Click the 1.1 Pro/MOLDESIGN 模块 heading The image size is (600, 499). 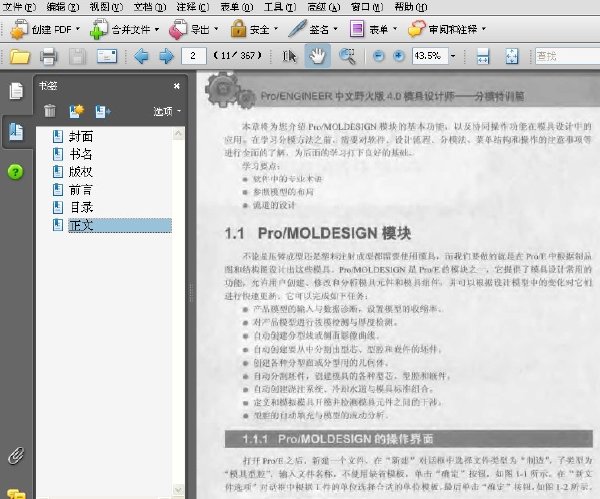tap(318, 233)
